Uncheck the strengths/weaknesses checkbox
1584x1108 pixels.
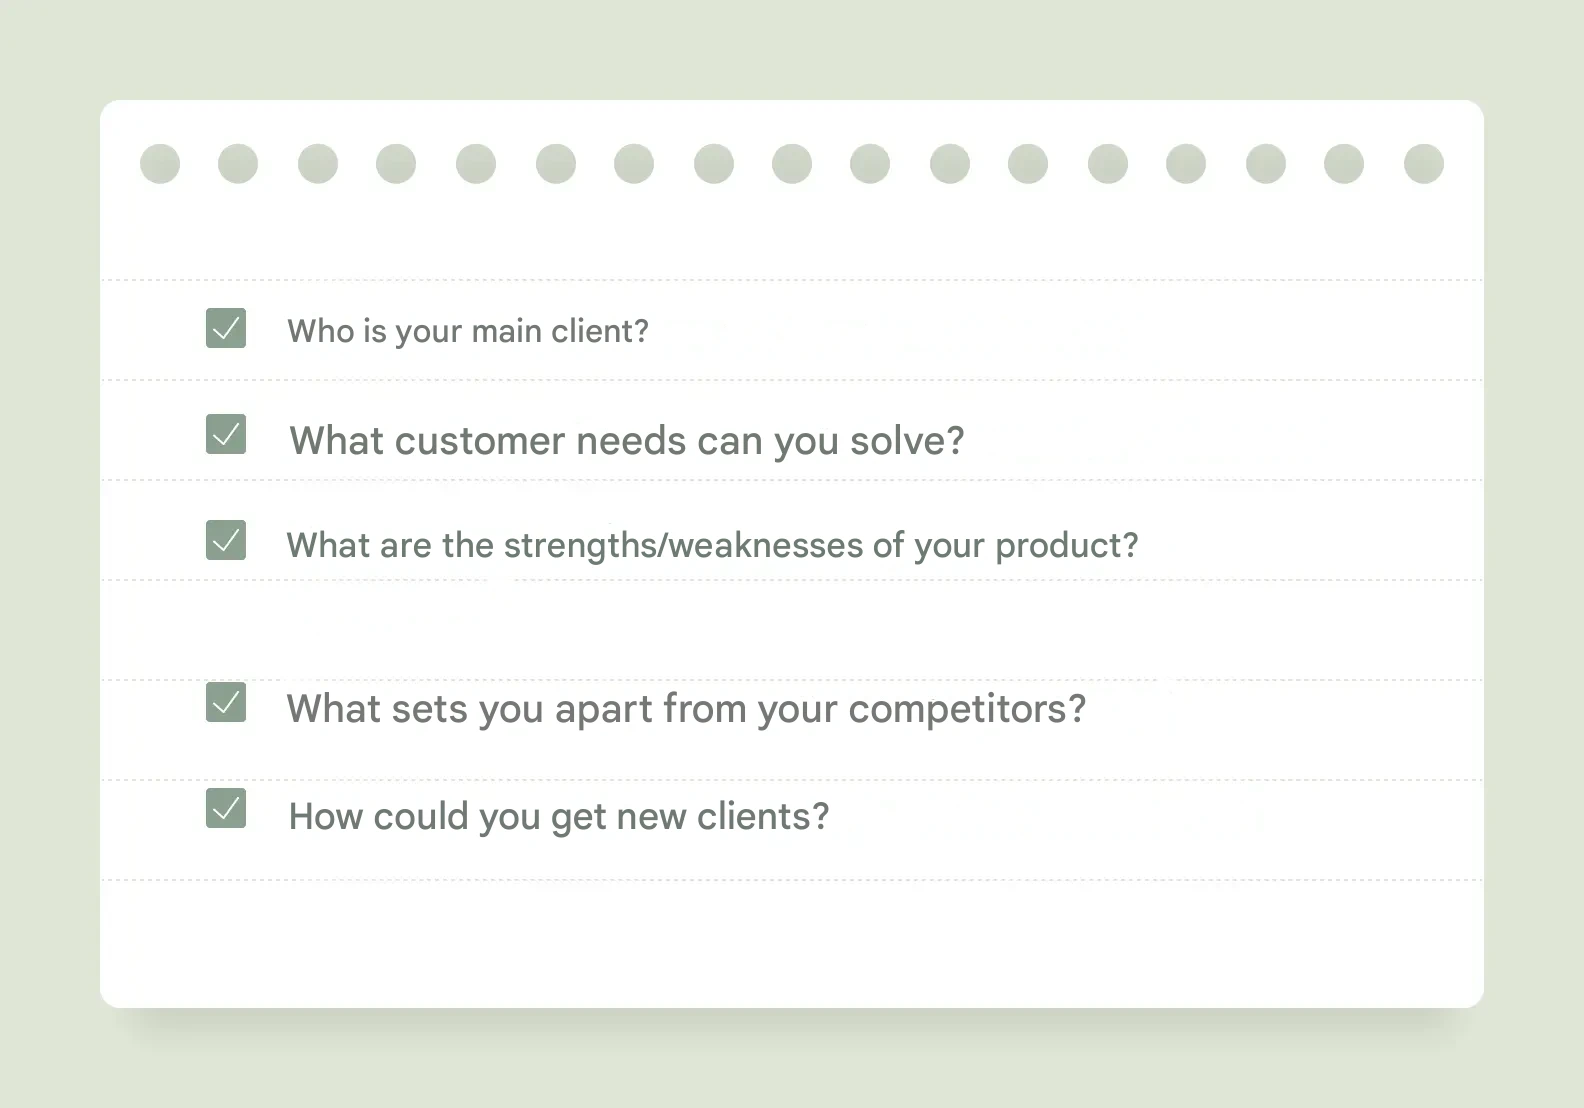click(226, 540)
